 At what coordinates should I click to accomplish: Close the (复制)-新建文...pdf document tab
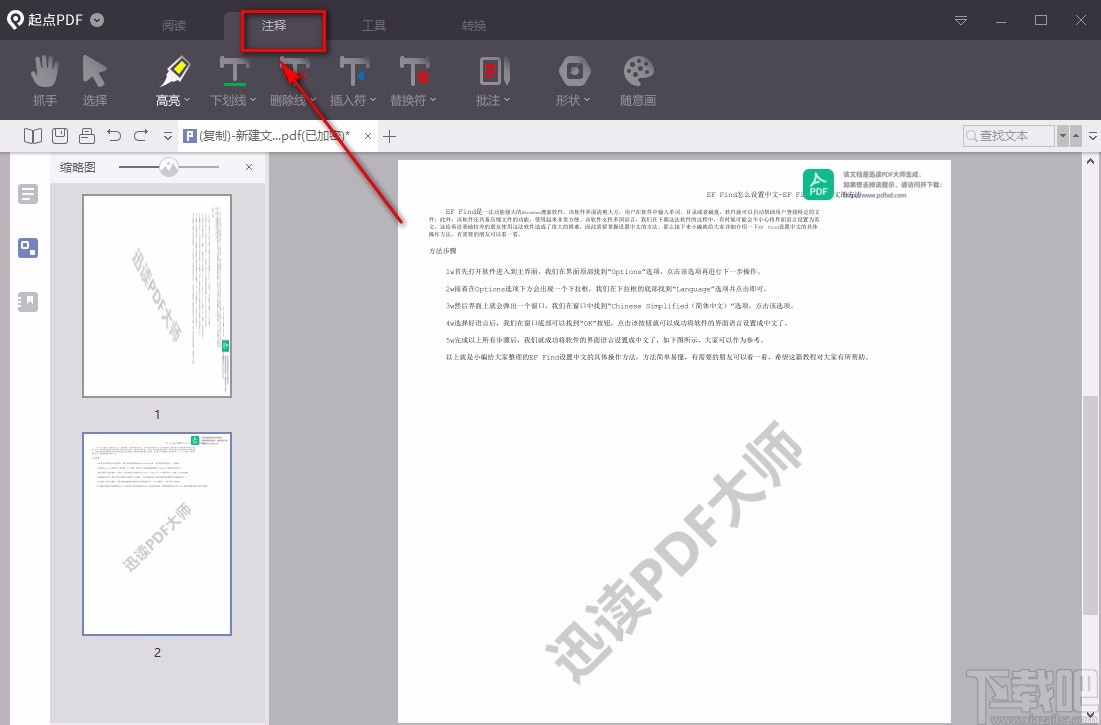coord(368,135)
